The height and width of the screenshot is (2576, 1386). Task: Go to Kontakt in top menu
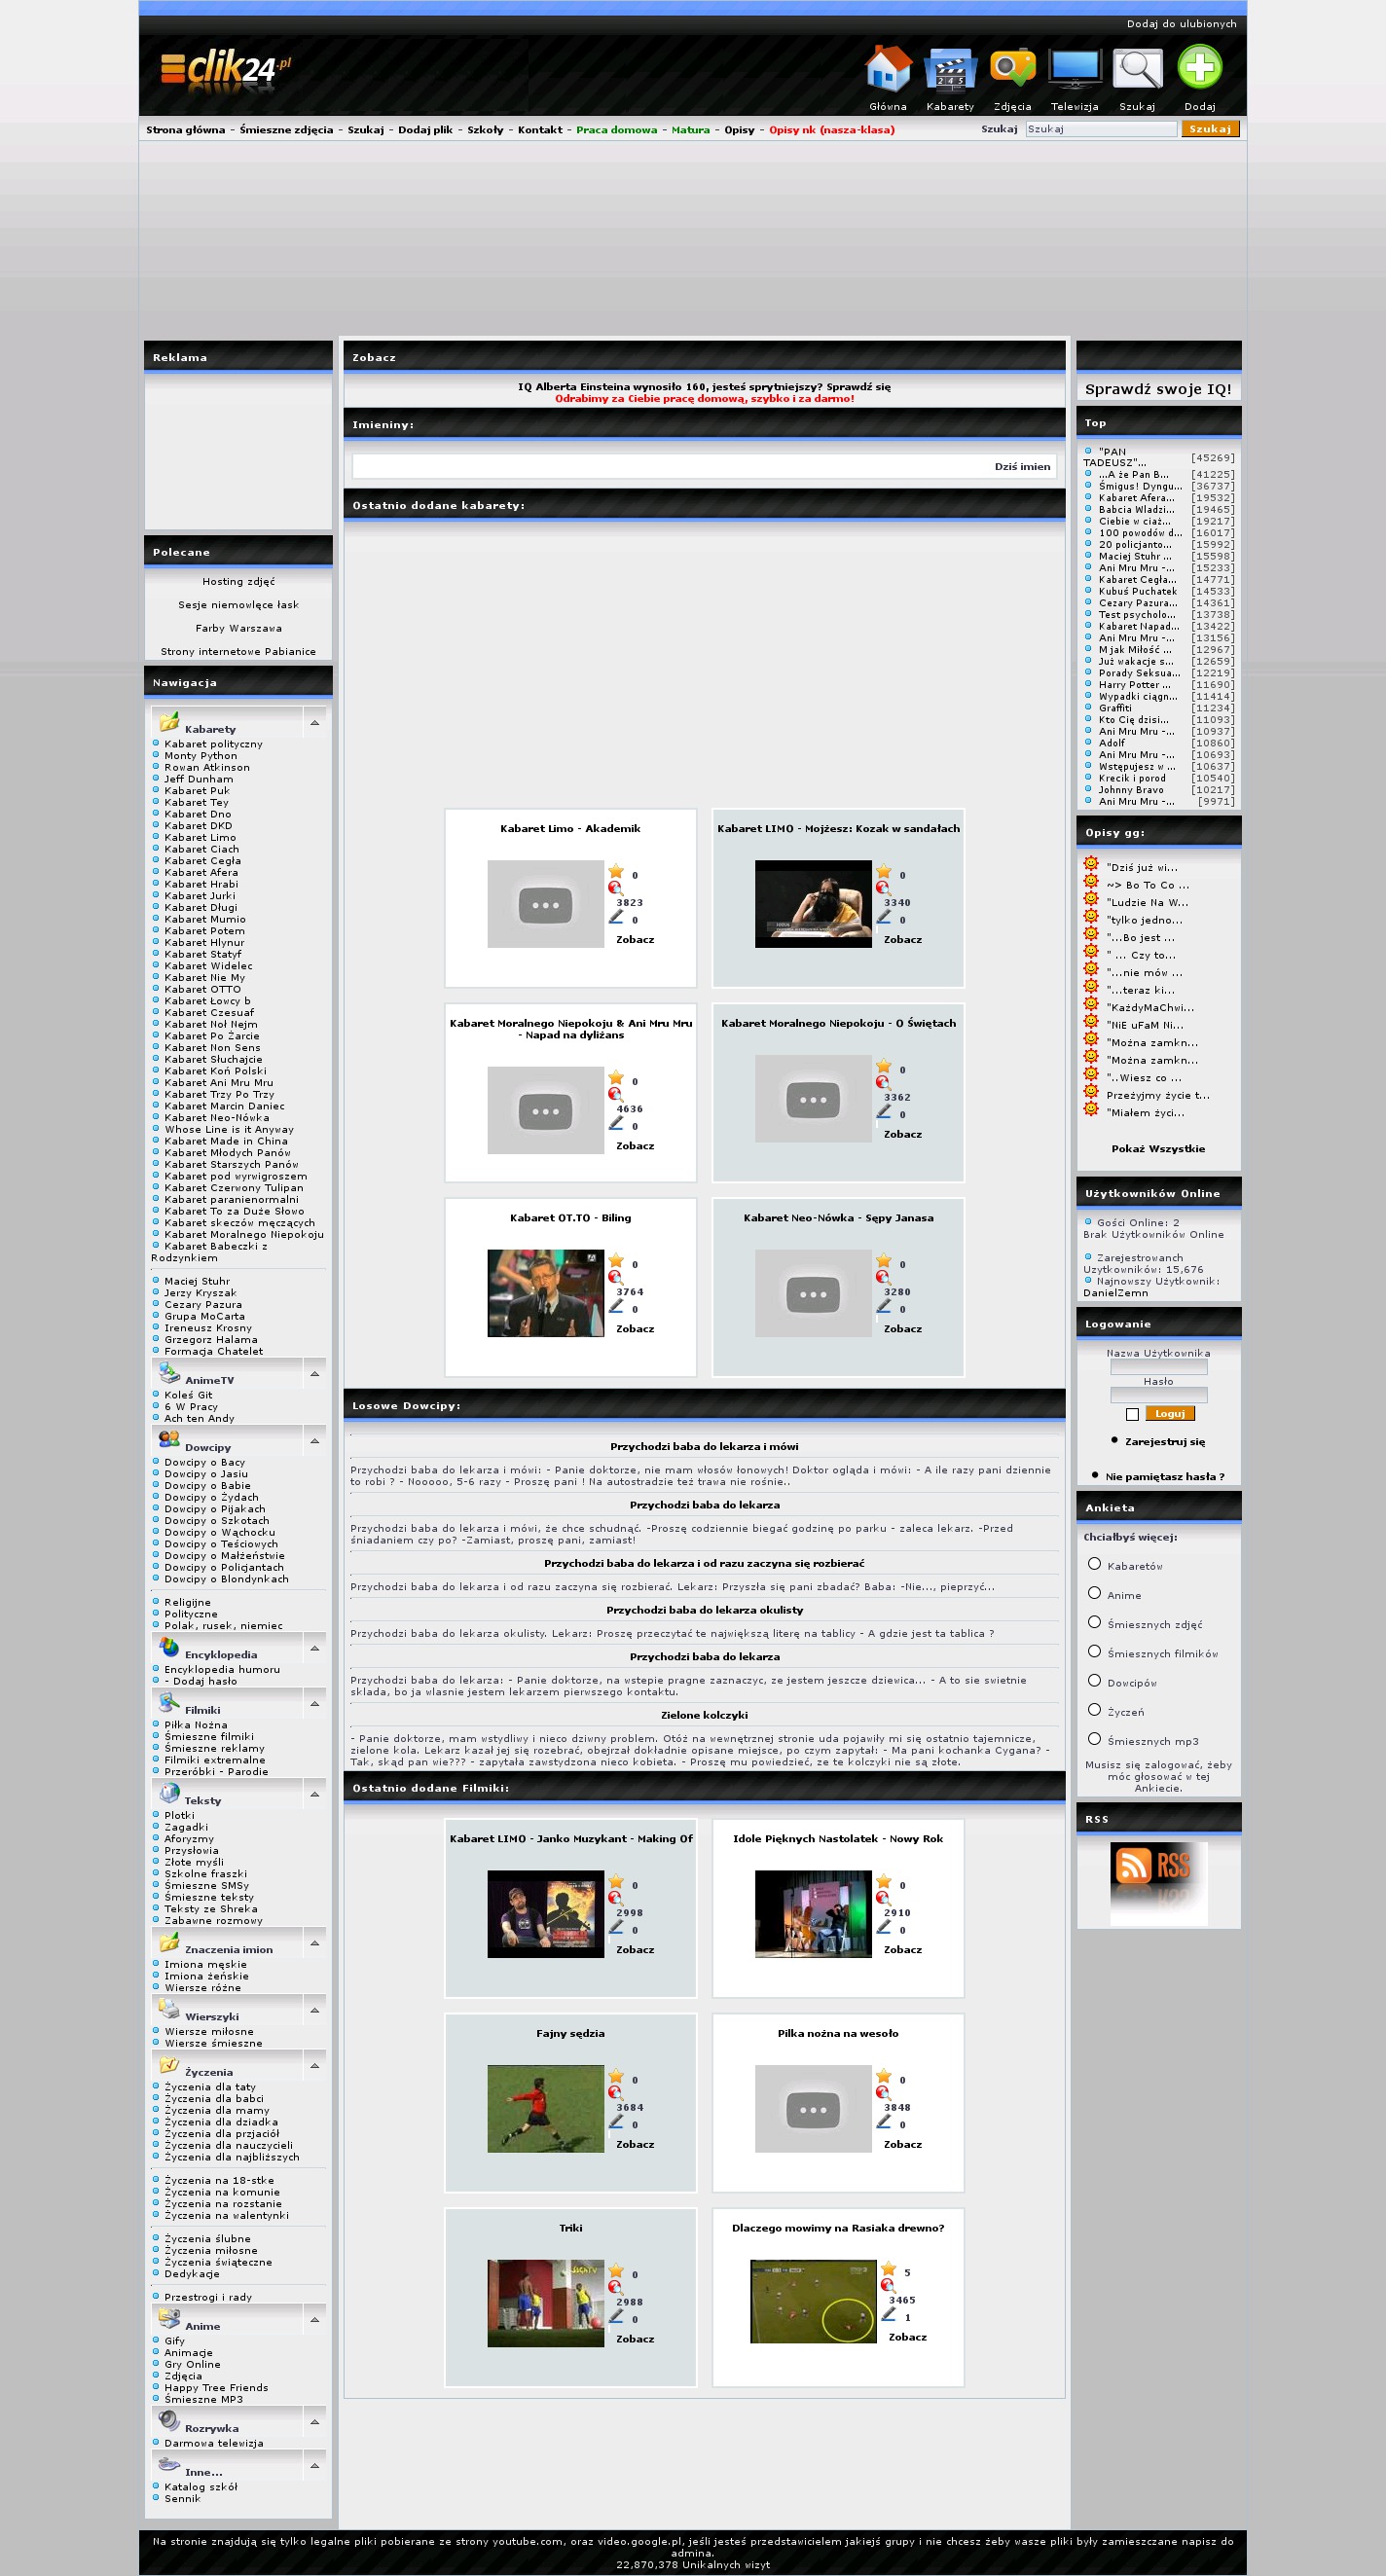[540, 130]
